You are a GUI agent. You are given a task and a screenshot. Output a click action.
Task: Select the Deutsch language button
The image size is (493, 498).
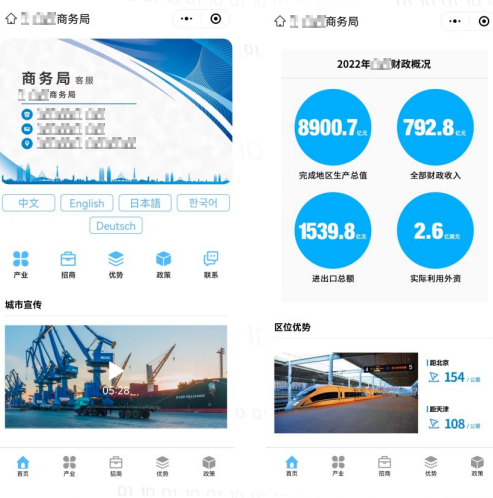[116, 226]
